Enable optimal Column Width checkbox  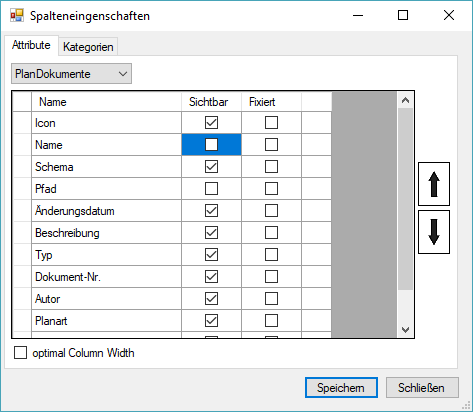20,353
